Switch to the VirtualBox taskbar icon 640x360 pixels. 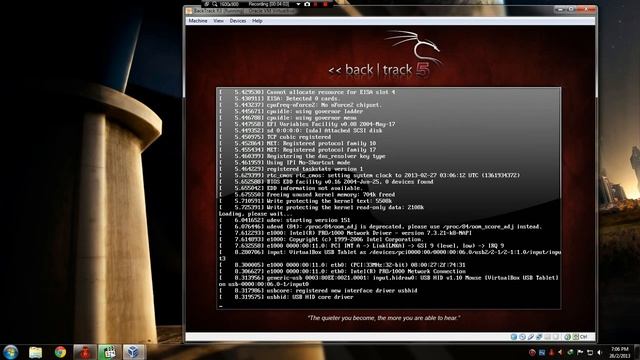(133, 352)
